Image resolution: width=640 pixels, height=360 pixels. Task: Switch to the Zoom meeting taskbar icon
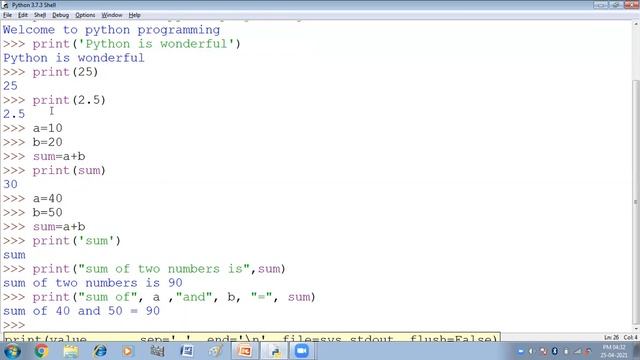[302, 351]
